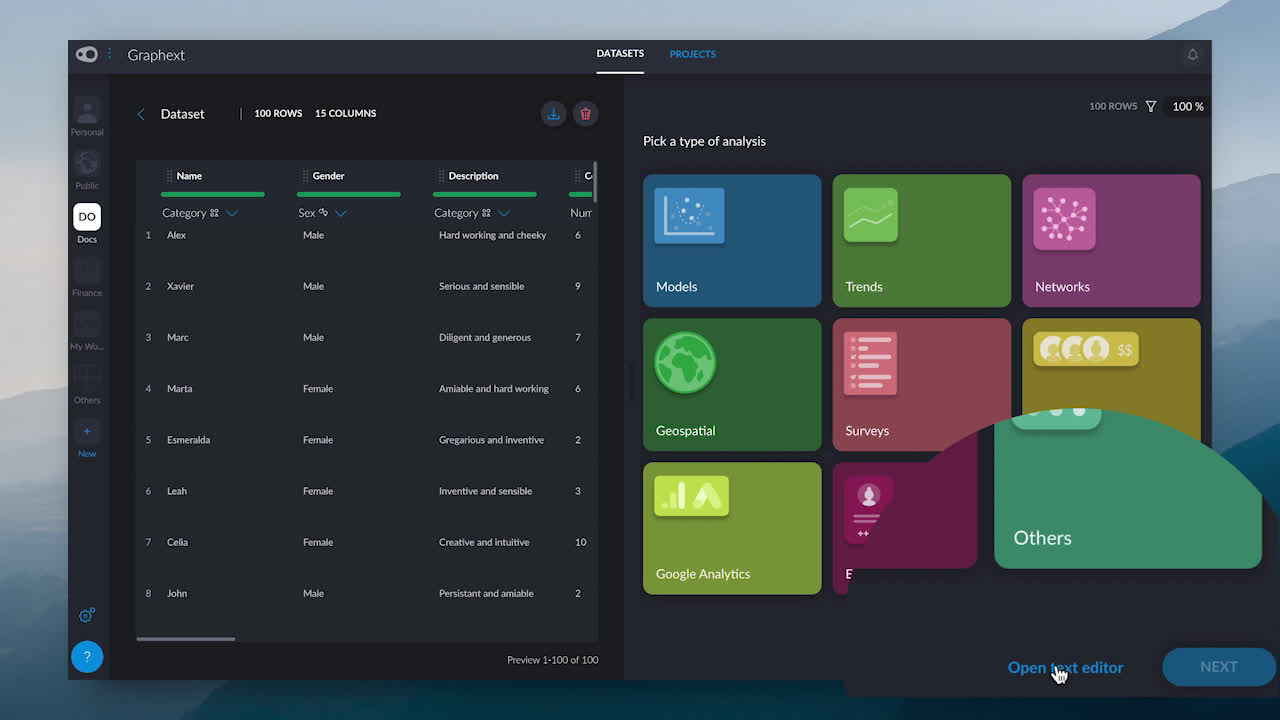
Task: Grab the Description column drag handle
Action: (x=441, y=176)
